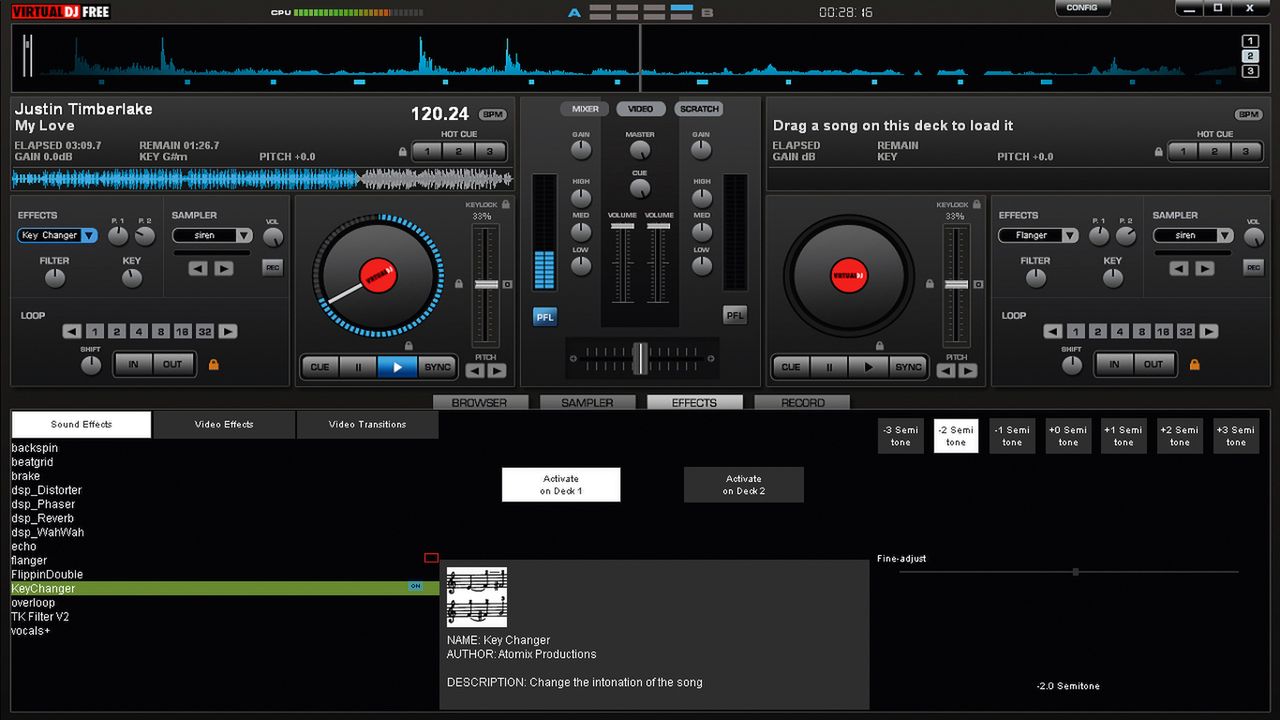This screenshot has width=1280, height=720.
Task: Select +0 Semitone button
Action: (1068, 436)
